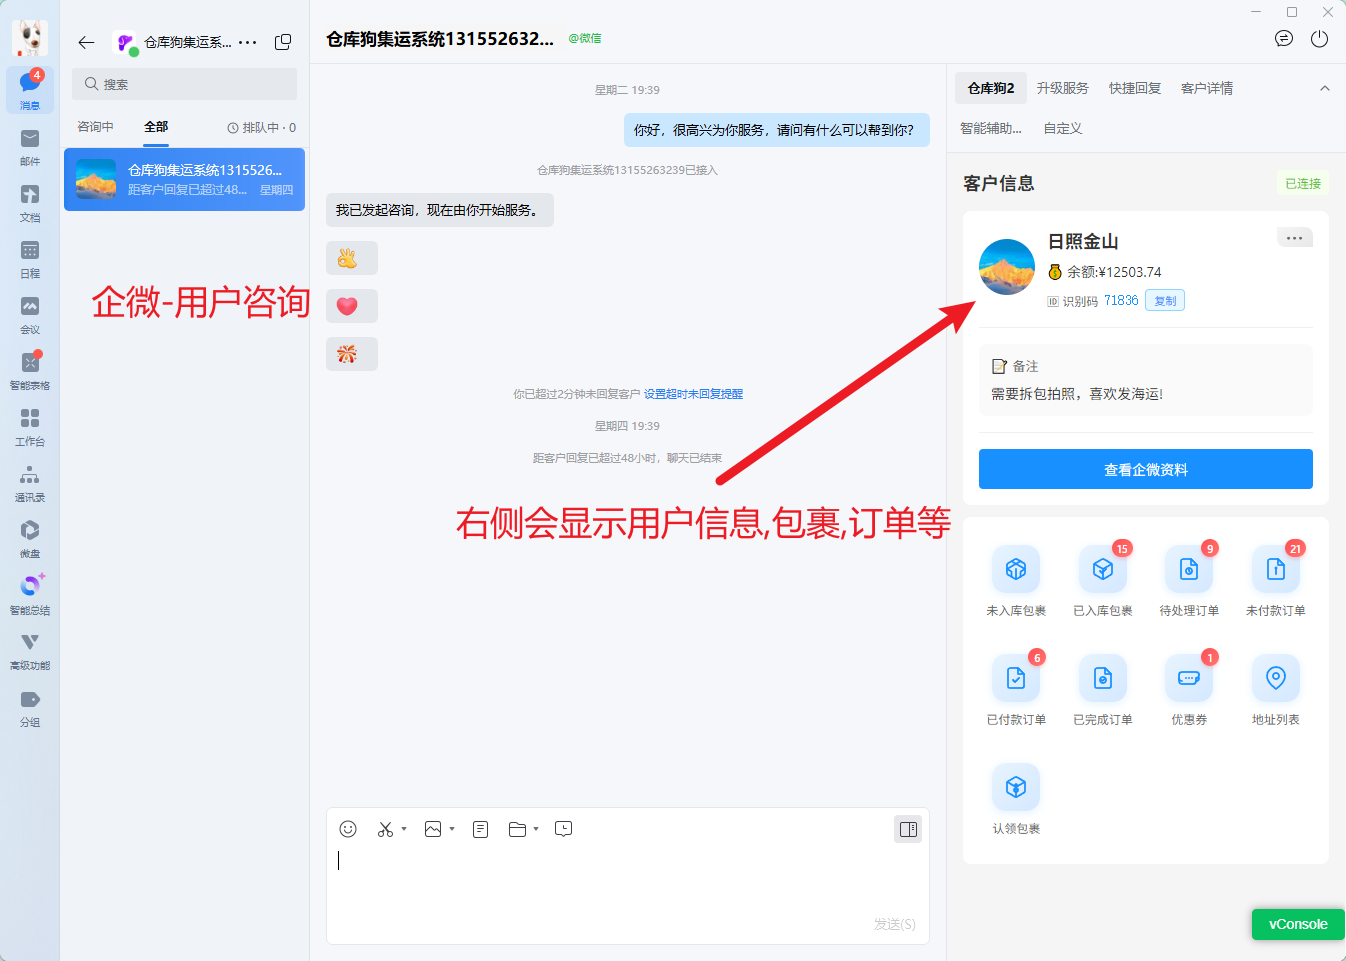Select the 仓库狗2 tab

pos(991,88)
